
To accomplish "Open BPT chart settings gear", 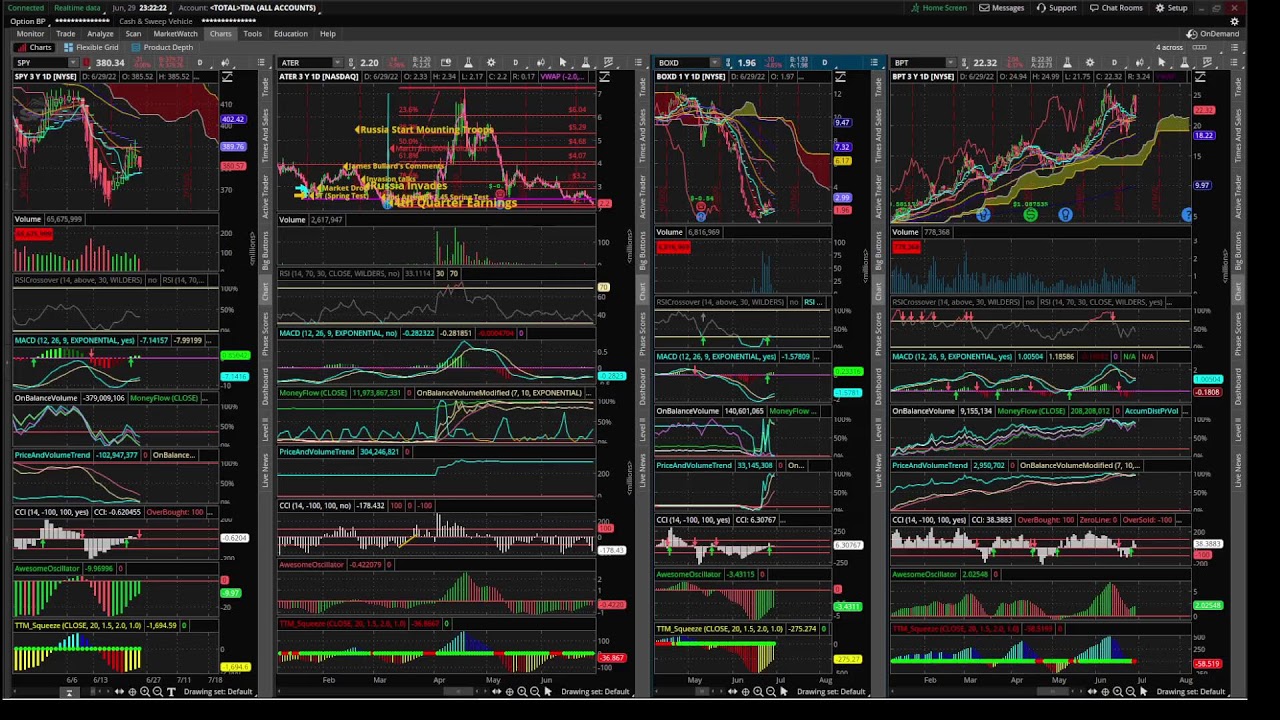I will [x=1090, y=63].
